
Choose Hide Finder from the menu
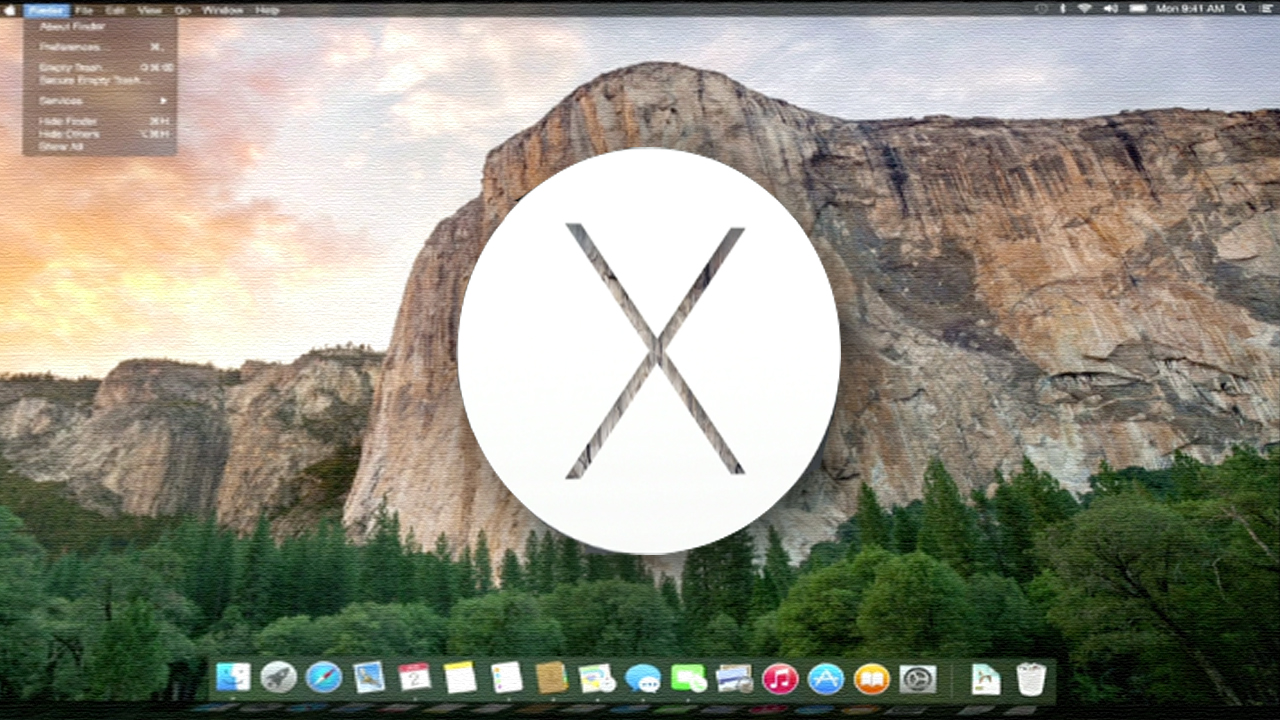68,121
